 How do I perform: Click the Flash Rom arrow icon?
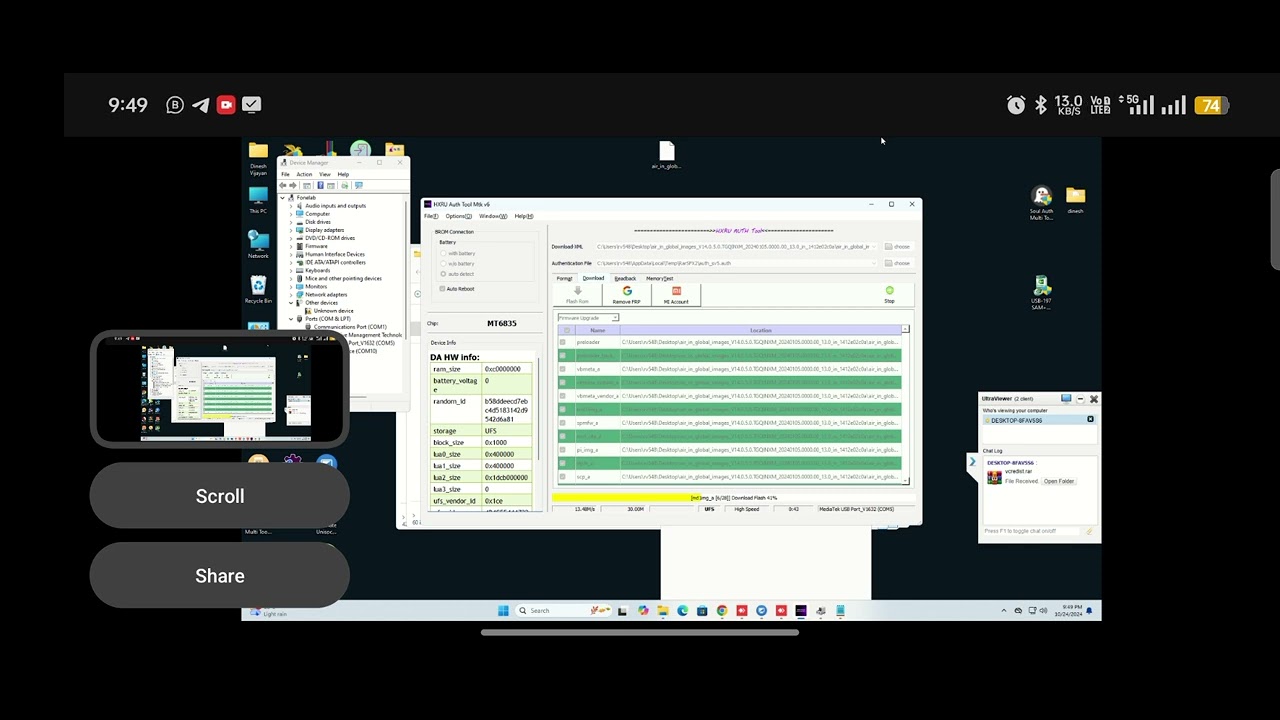click(x=578, y=291)
